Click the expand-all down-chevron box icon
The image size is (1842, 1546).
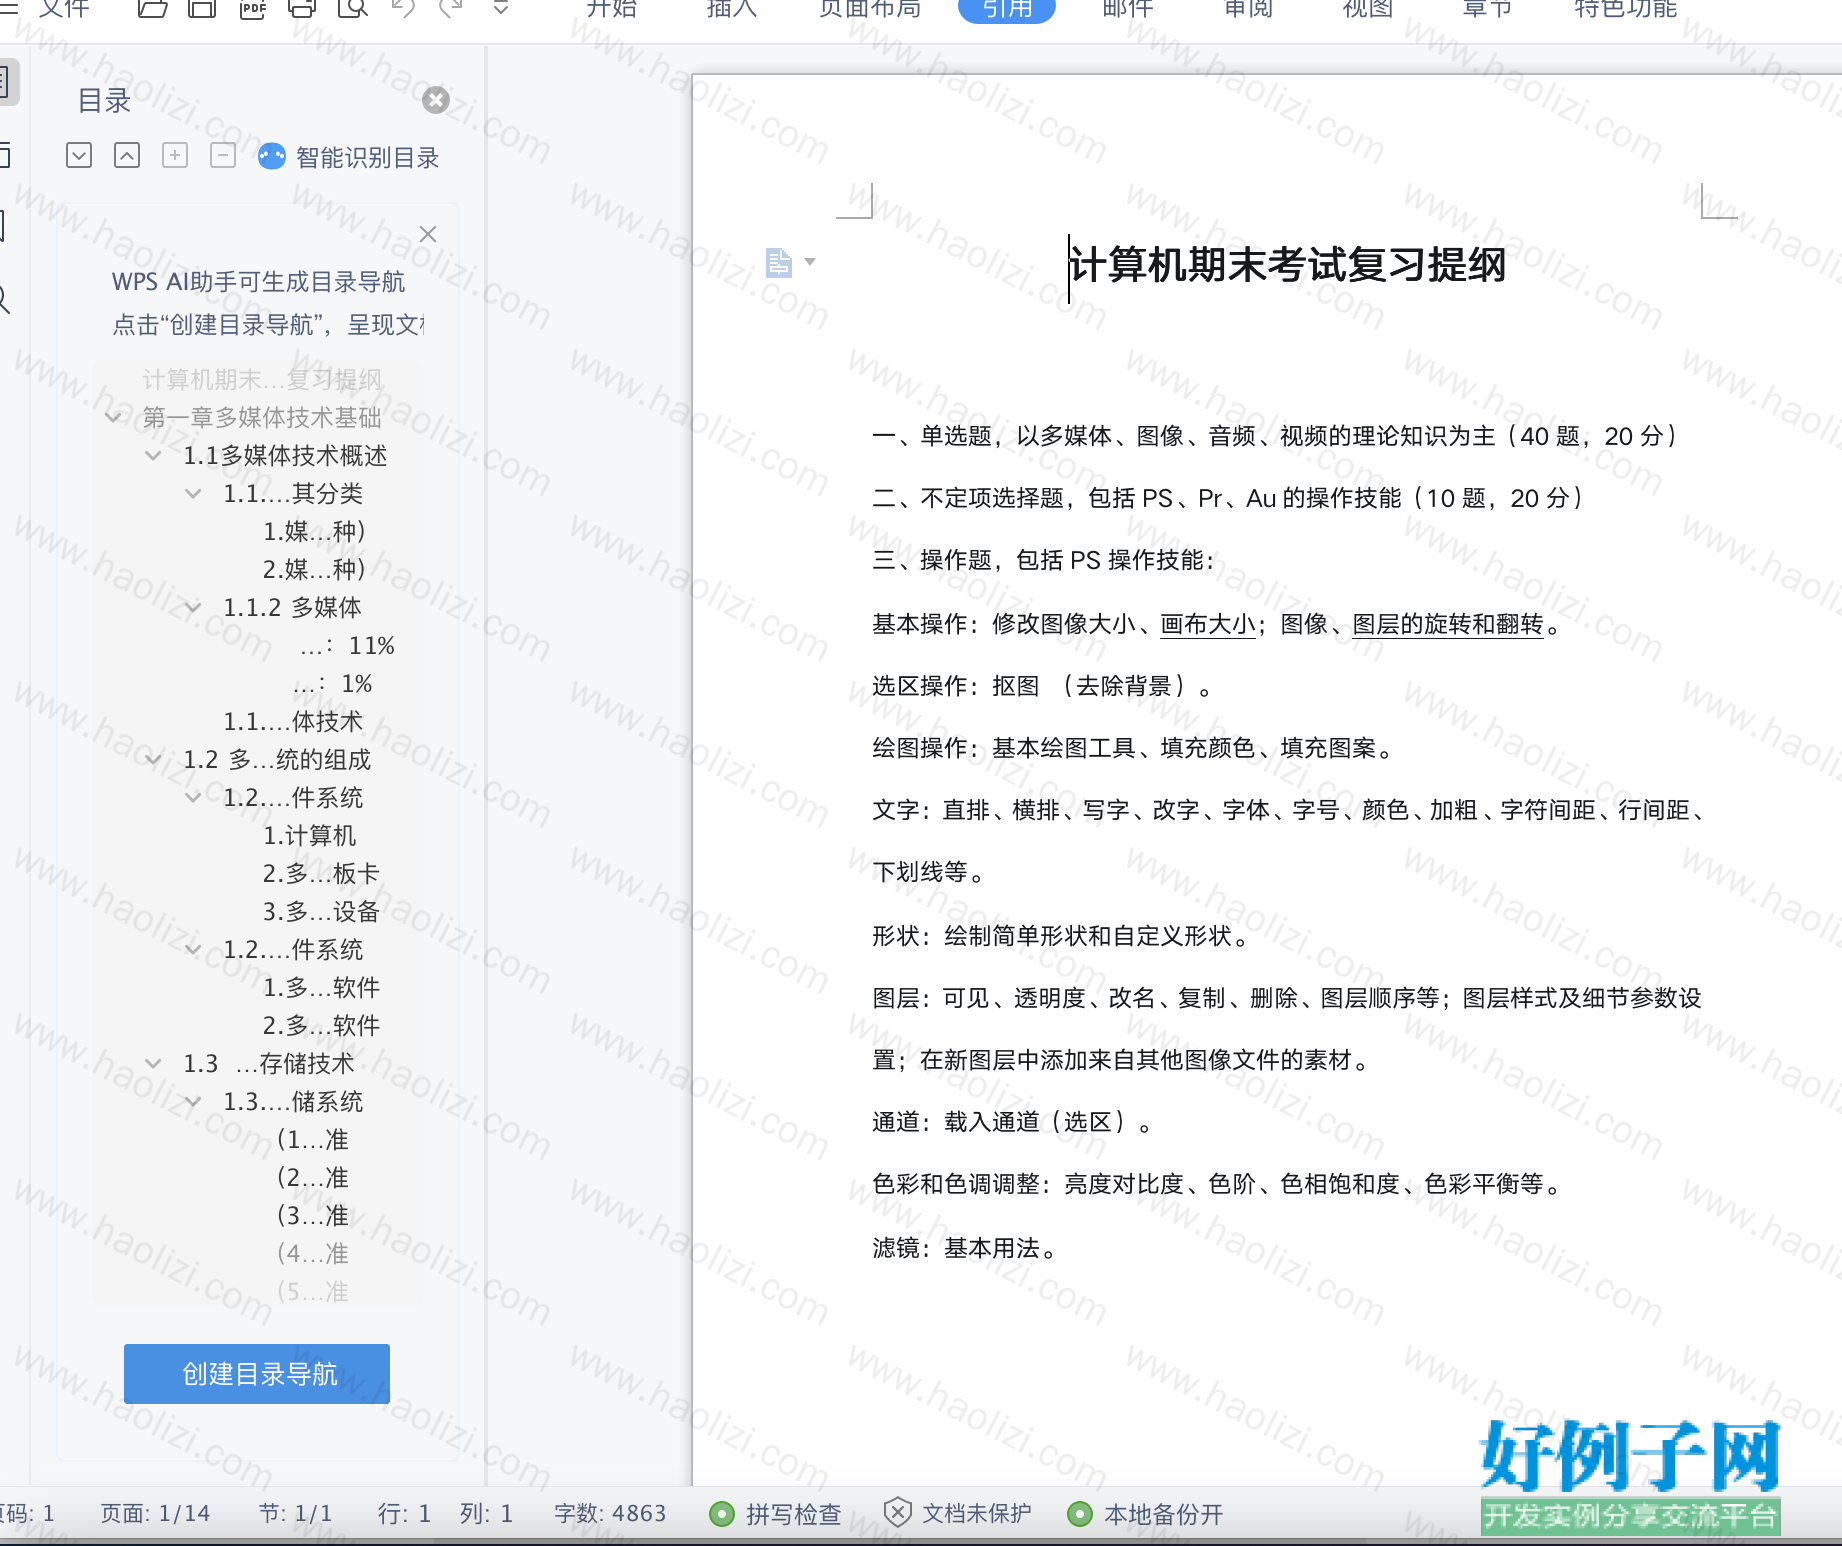(79, 155)
